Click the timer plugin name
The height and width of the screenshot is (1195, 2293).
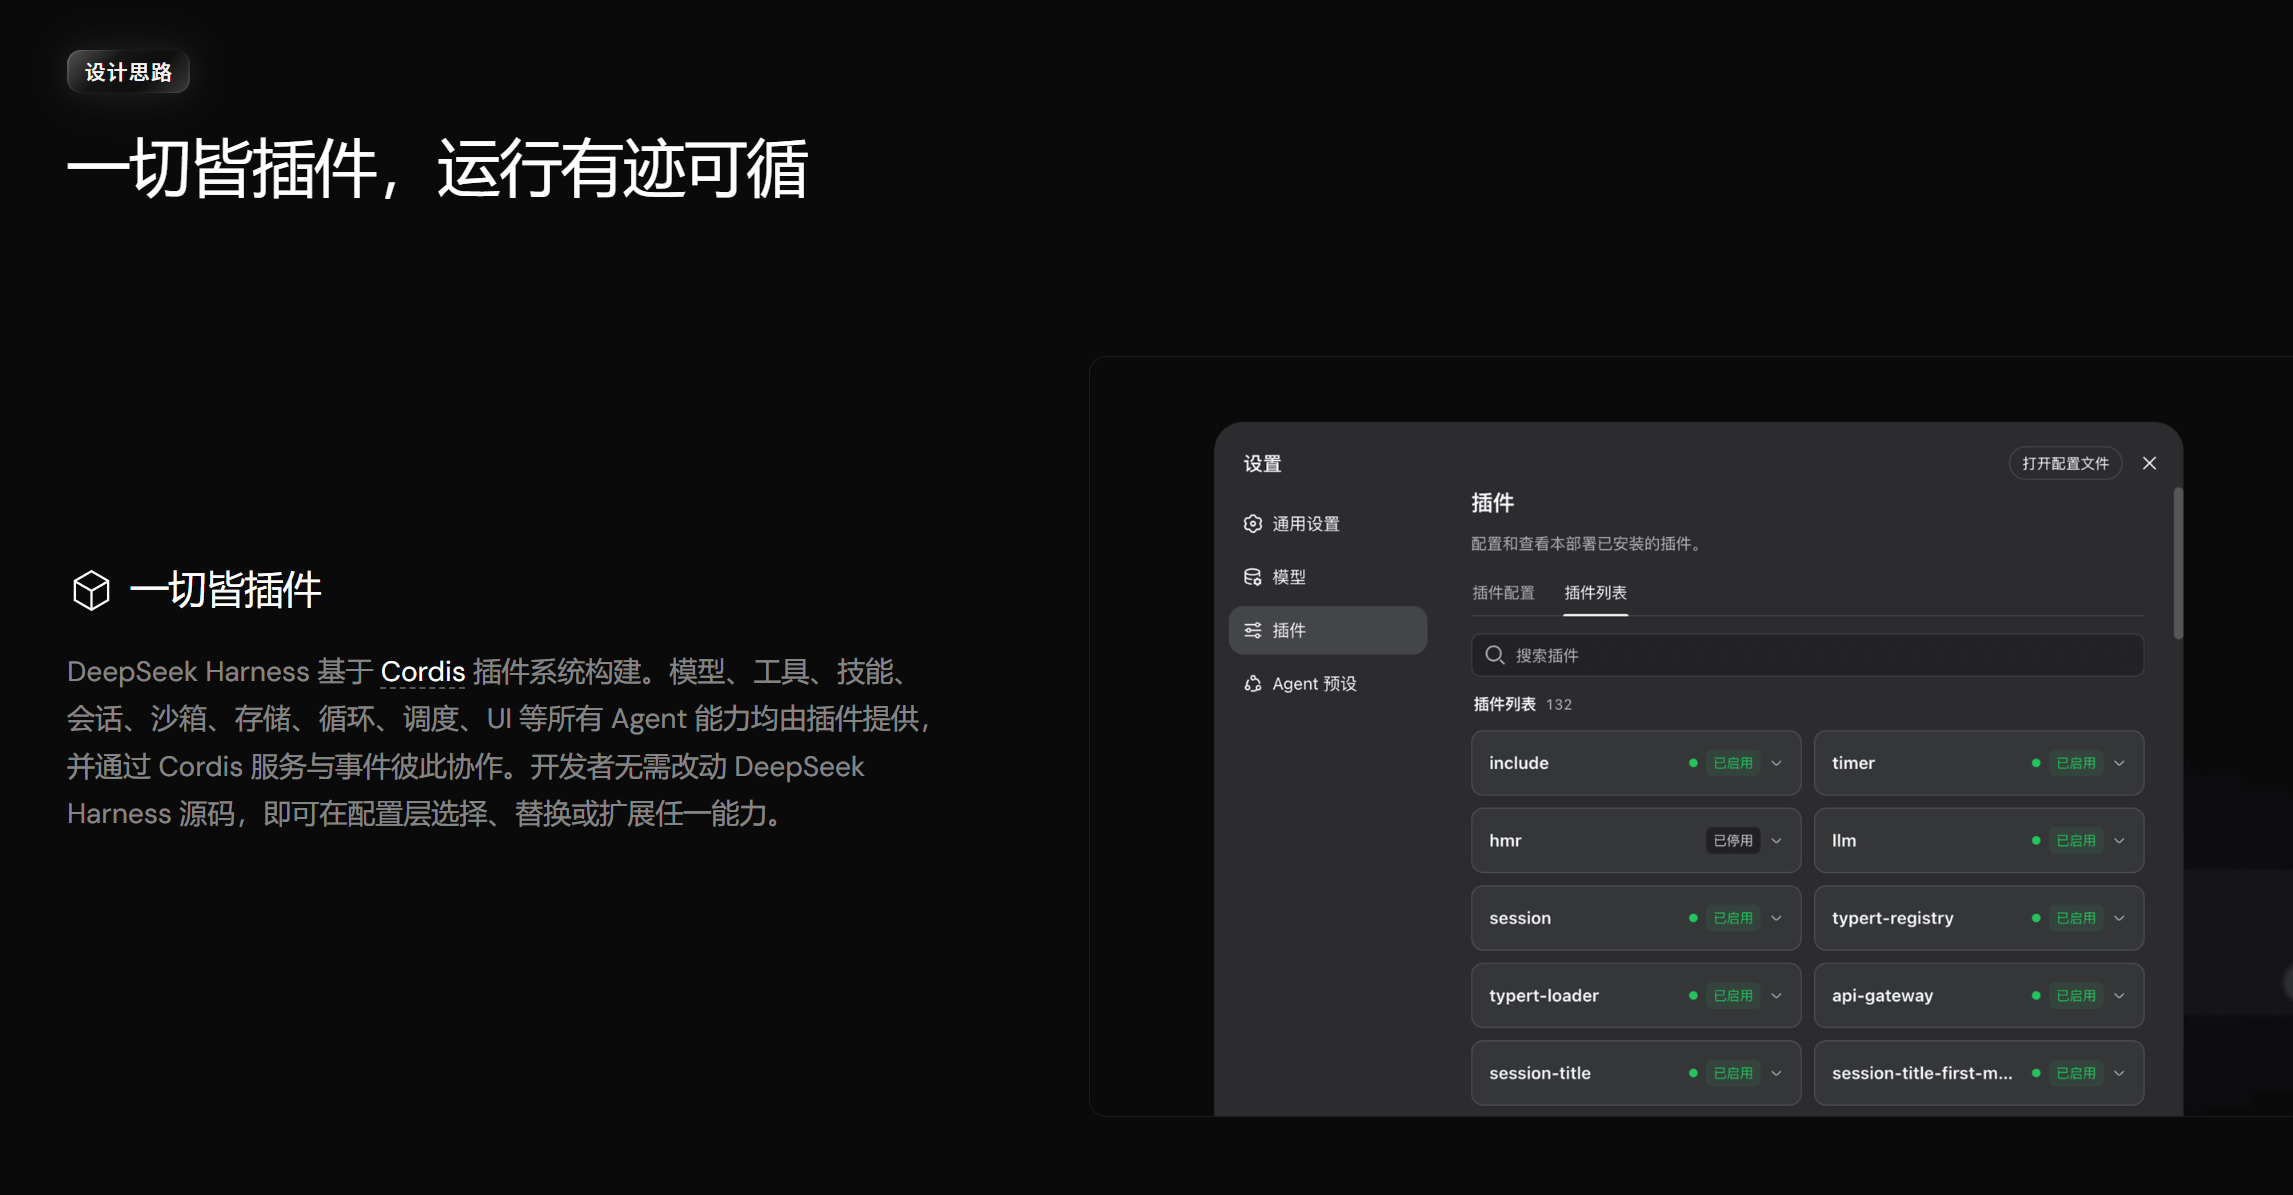click(x=1853, y=763)
